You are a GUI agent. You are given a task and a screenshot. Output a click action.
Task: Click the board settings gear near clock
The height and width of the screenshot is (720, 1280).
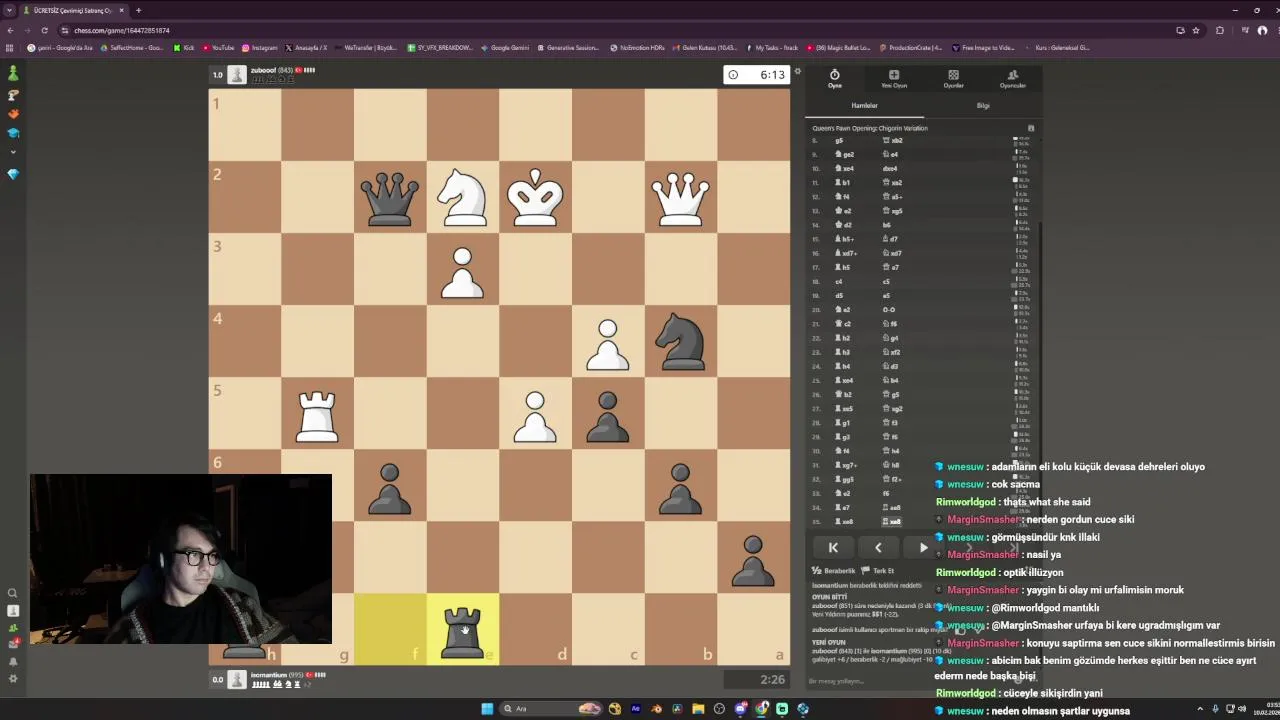[797, 72]
